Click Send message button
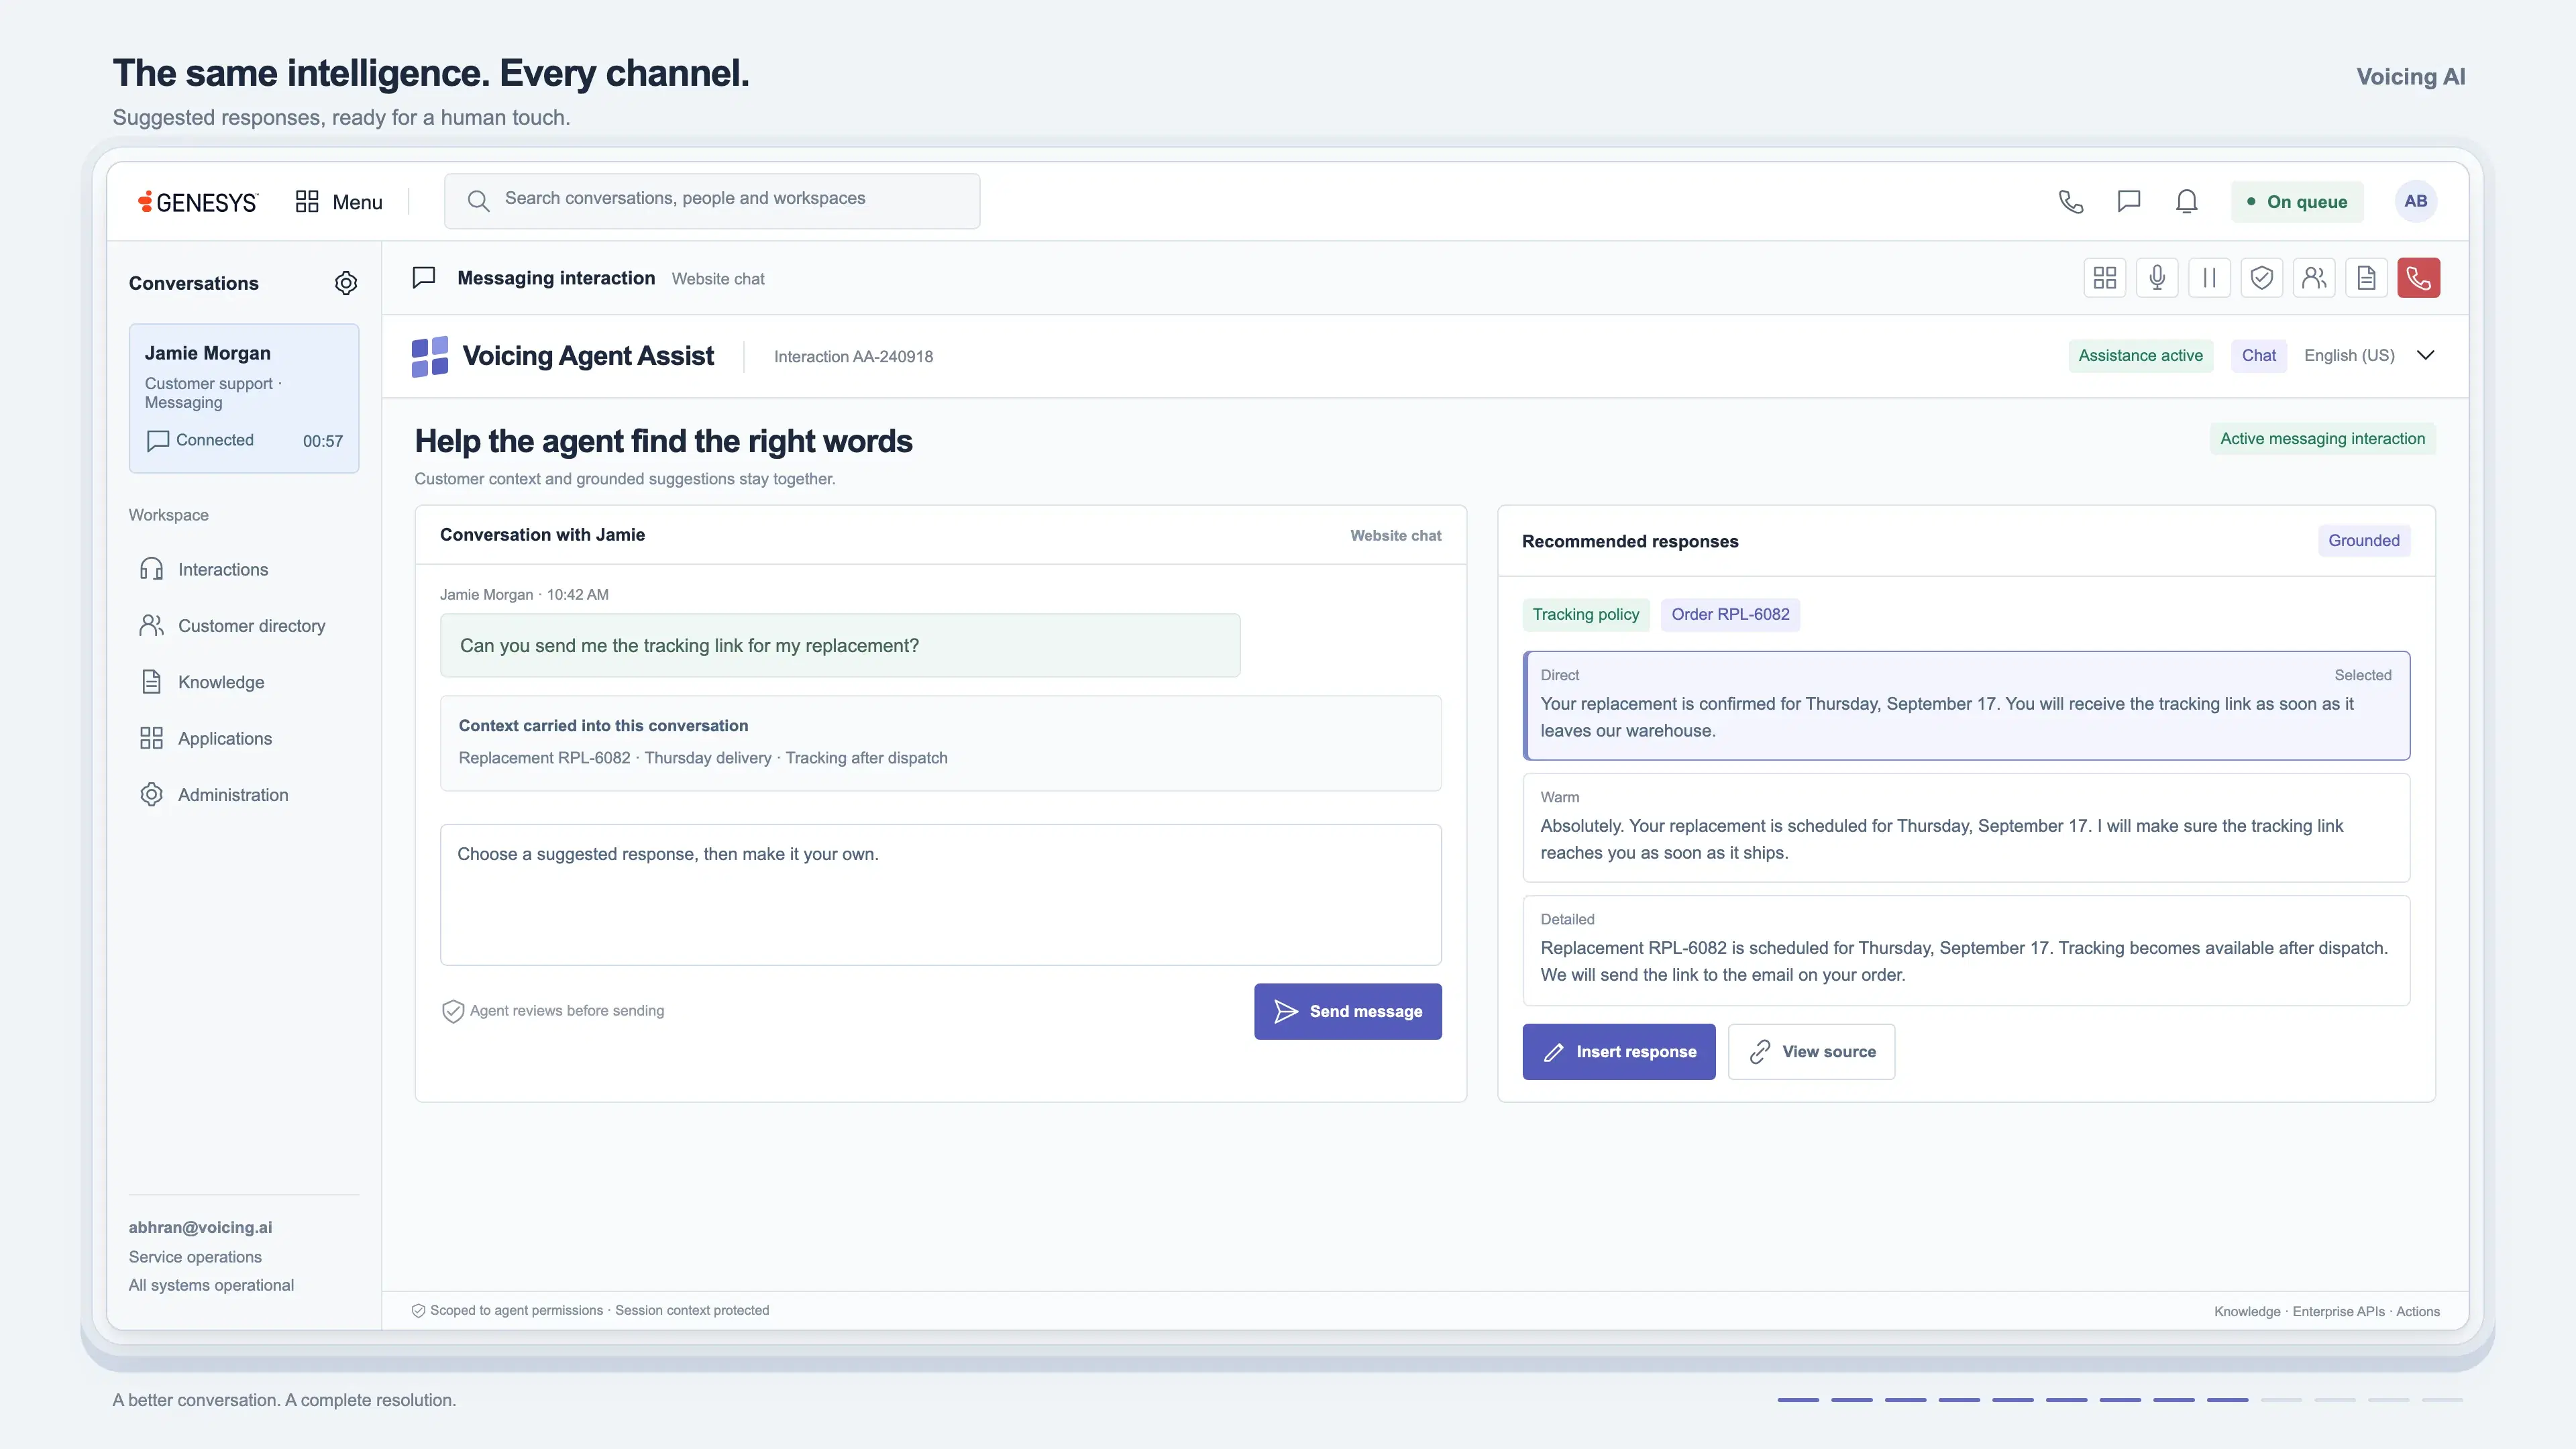2576x1449 pixels. (1348, 1012)
